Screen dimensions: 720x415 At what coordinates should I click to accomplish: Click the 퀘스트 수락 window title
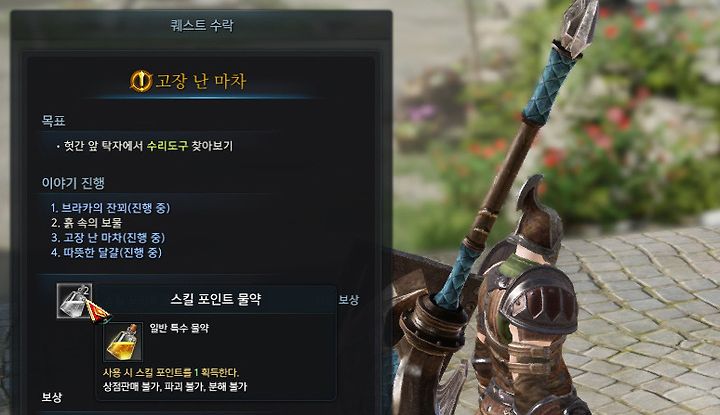(202, 25)
